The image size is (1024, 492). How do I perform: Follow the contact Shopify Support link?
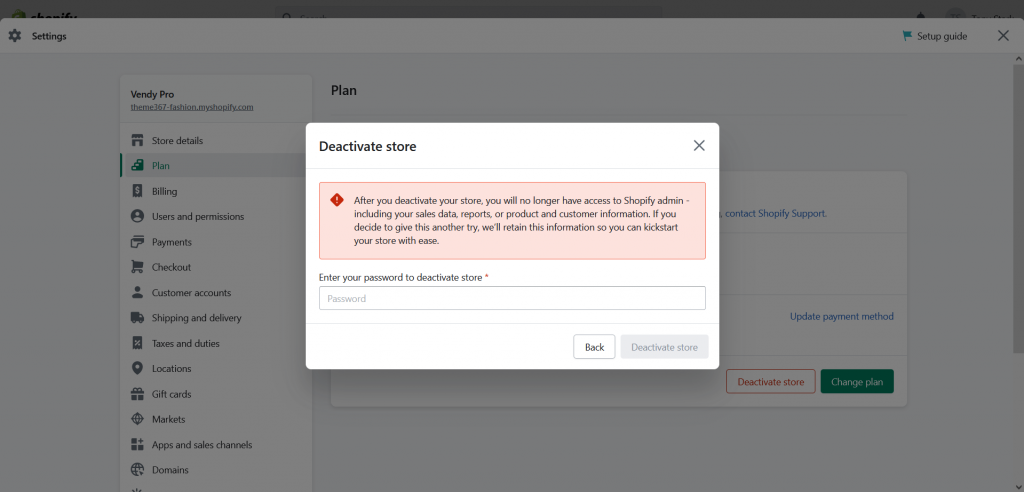click(x=776, y=213)
